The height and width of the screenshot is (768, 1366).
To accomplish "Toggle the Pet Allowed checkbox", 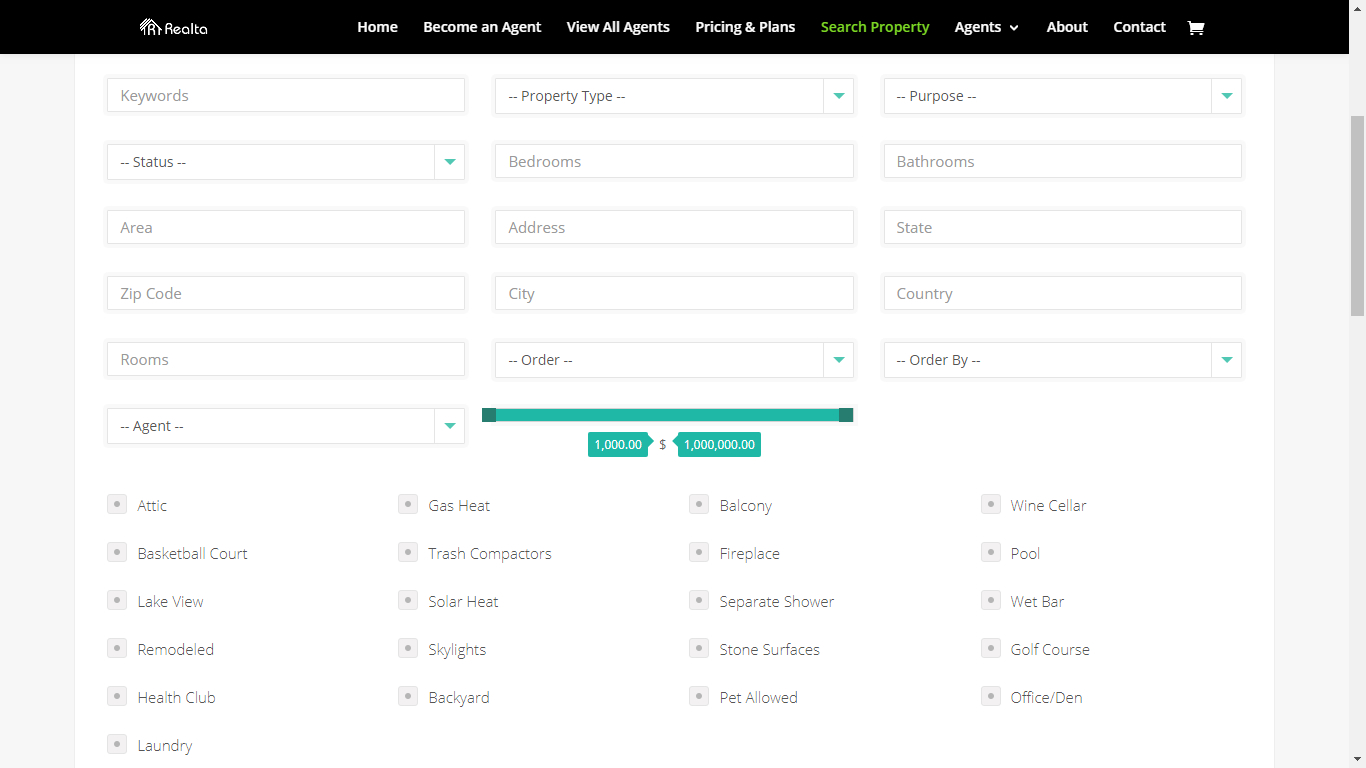I will tap(699, 696).
